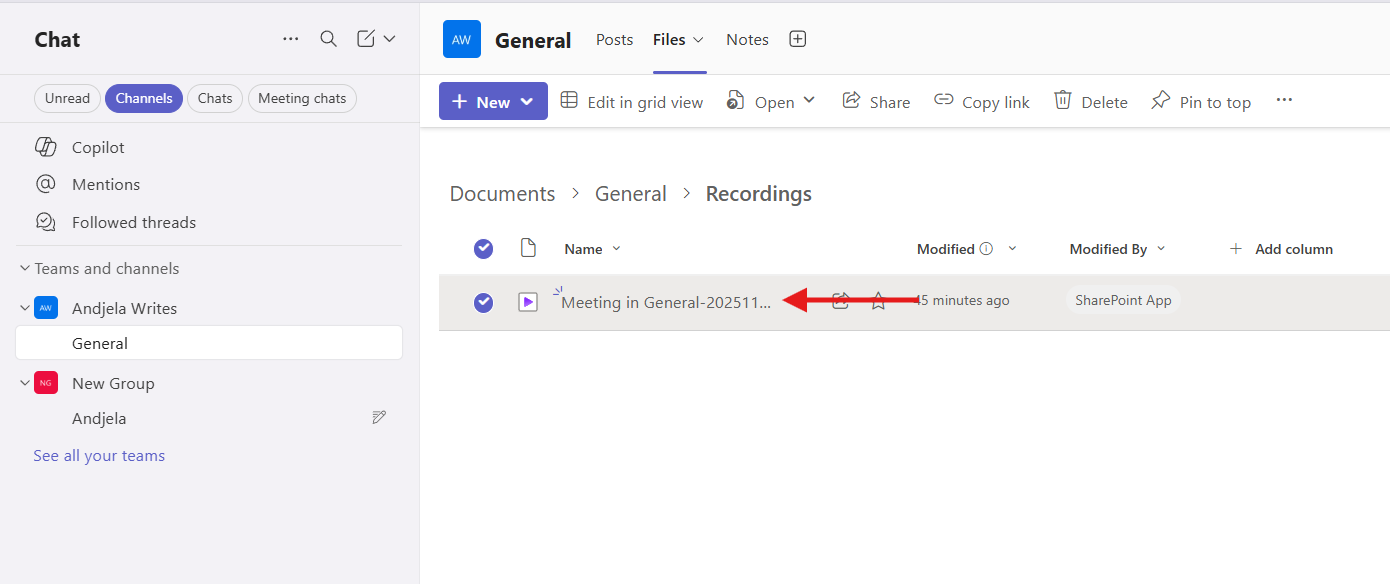Viewport: 1390px width, 584px height.
Task: Click the See all your teams link
Action: coord(99,456)
